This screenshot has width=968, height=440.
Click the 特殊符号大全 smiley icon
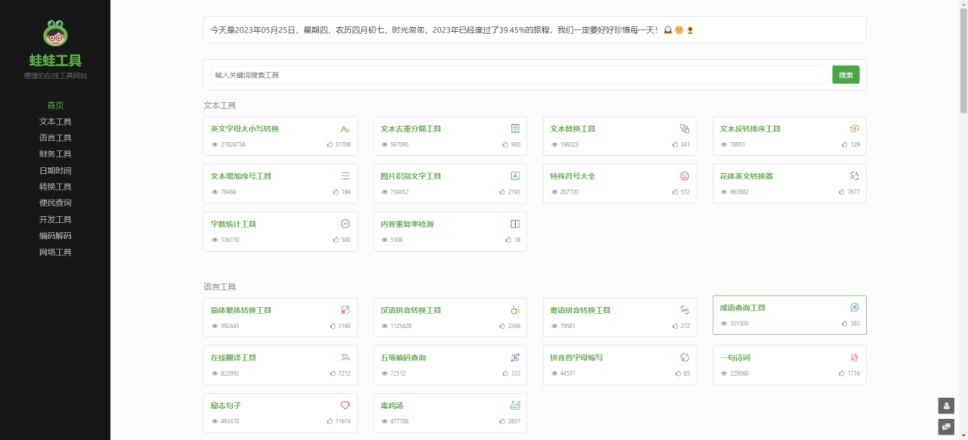point(684,176)
